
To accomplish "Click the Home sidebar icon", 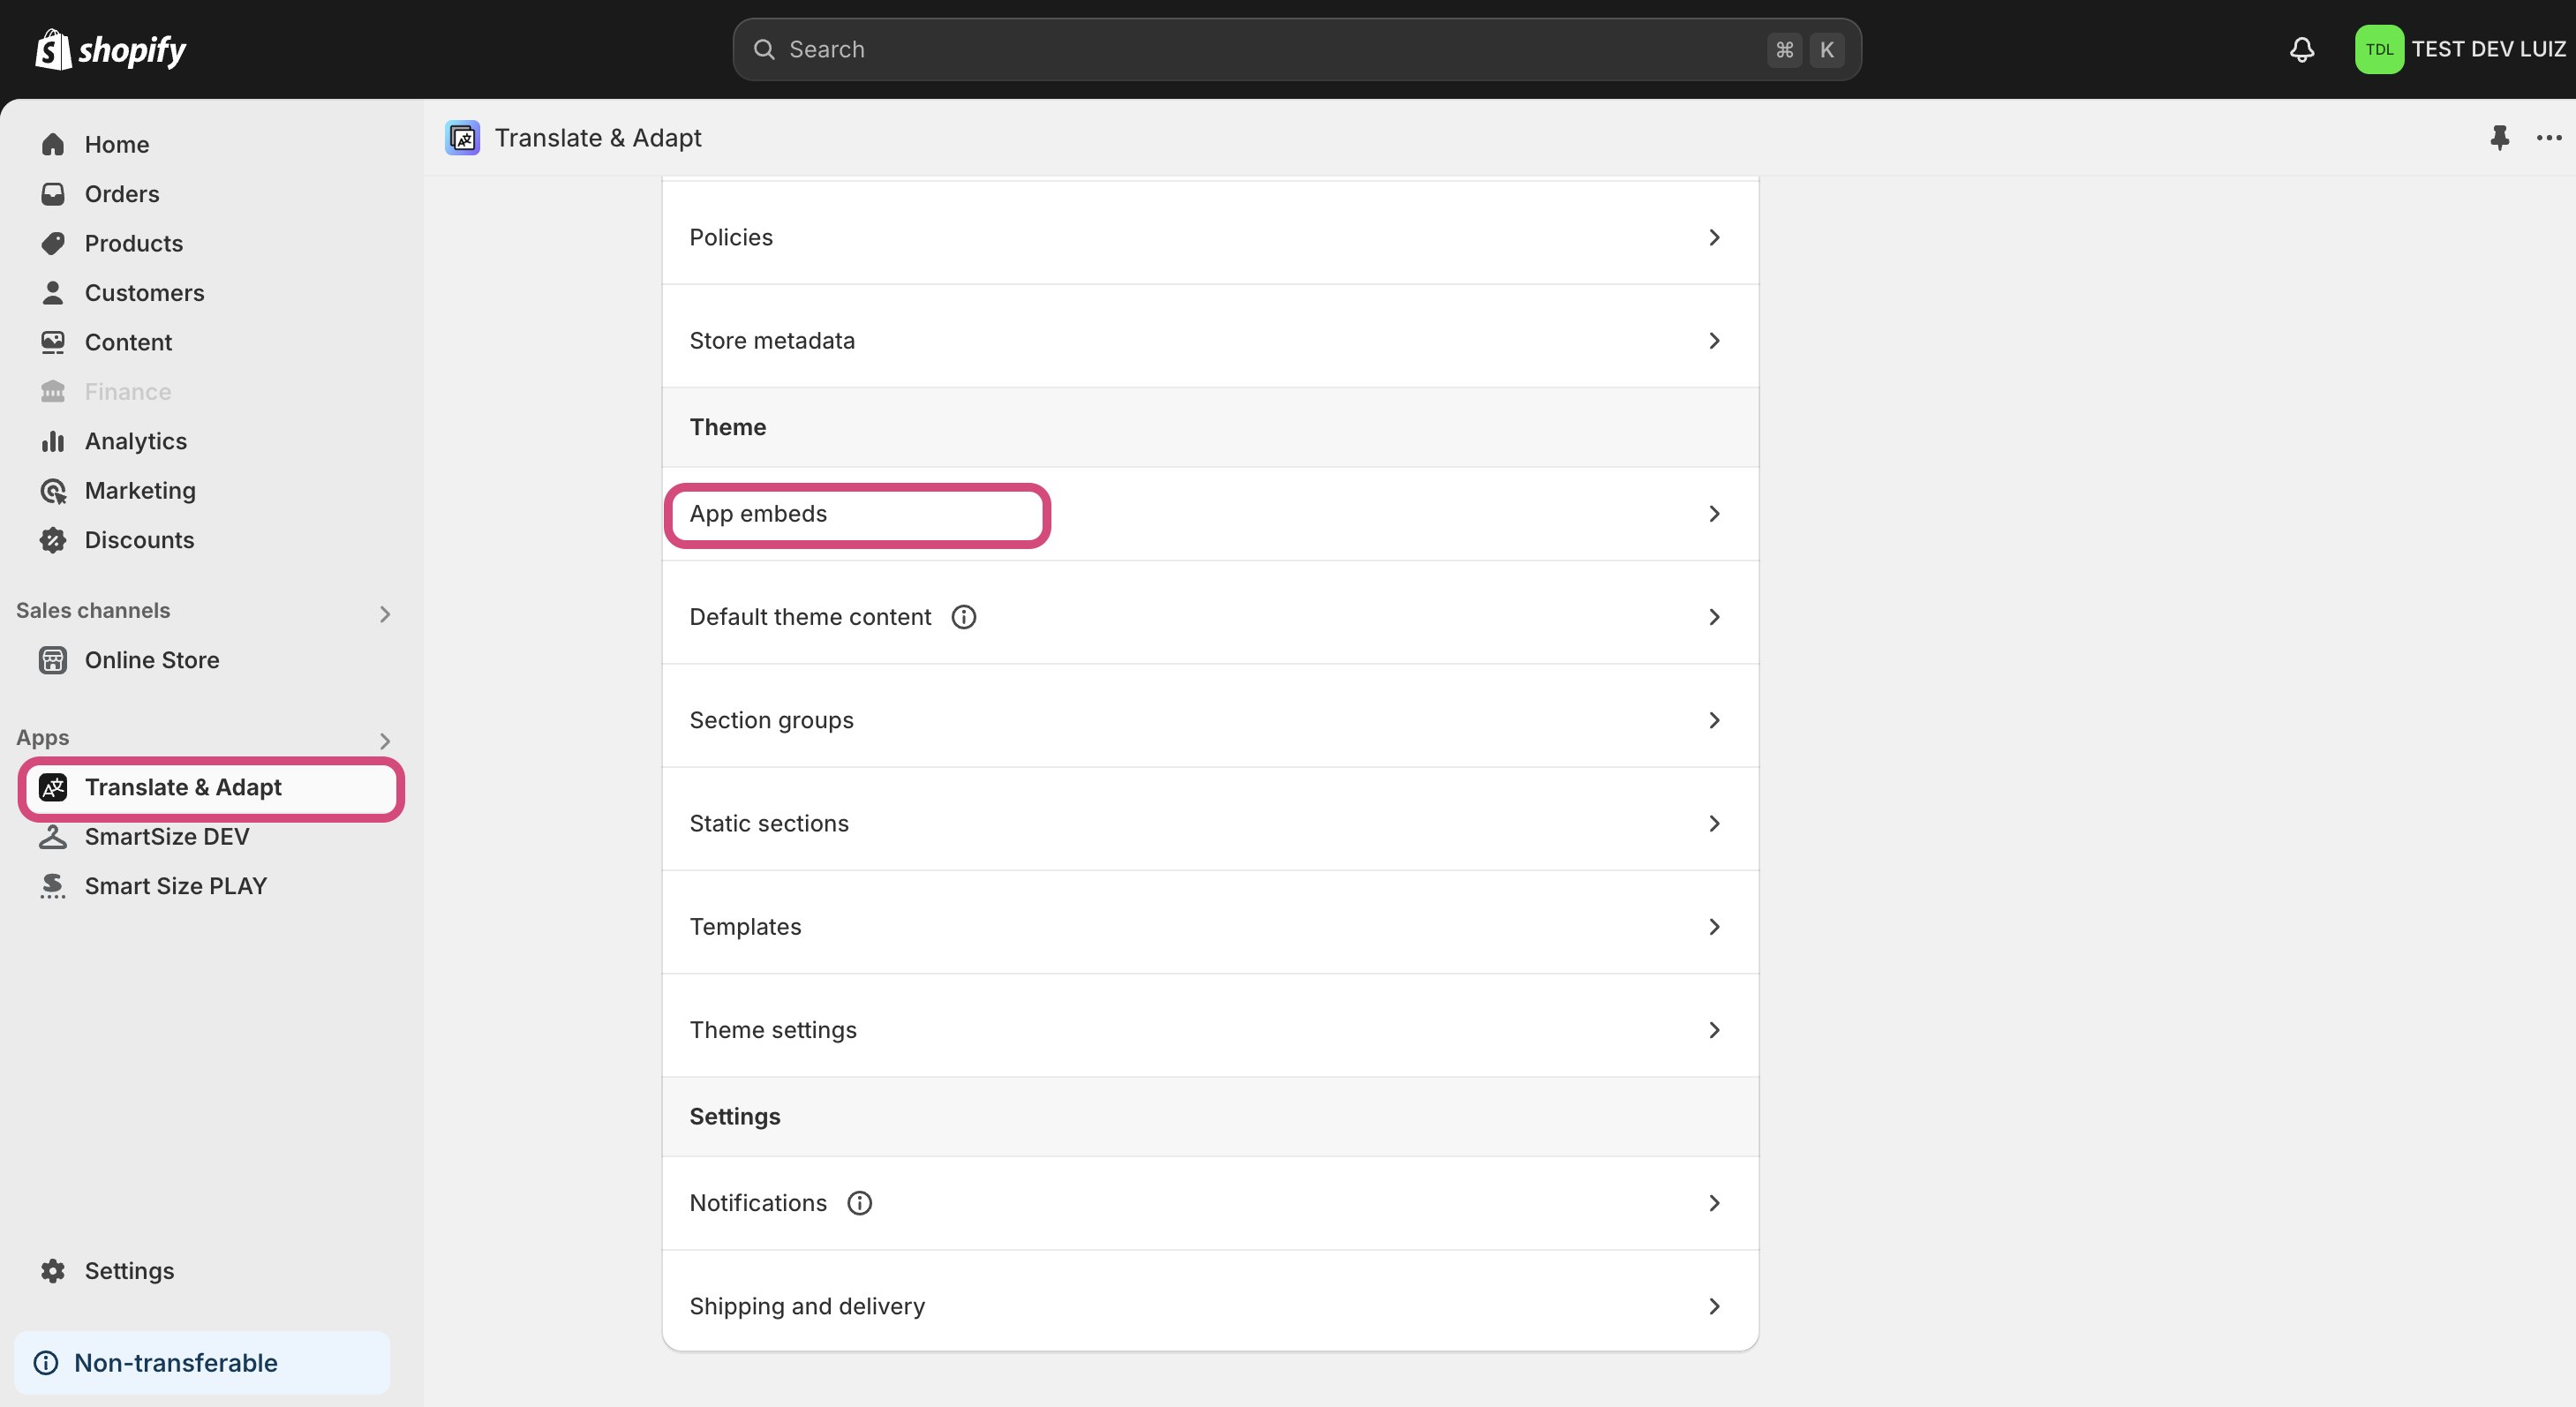I will coord(53,144).
